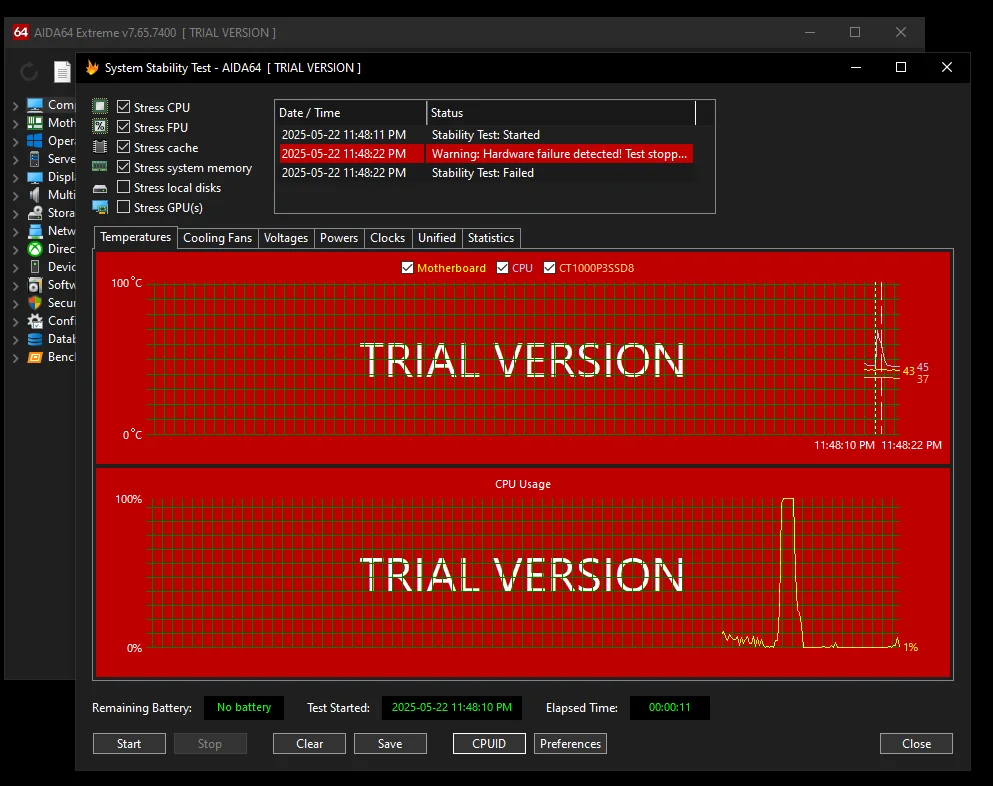Expand the Network tree node arrow
The image size is (993, 786).
[15, 231]
